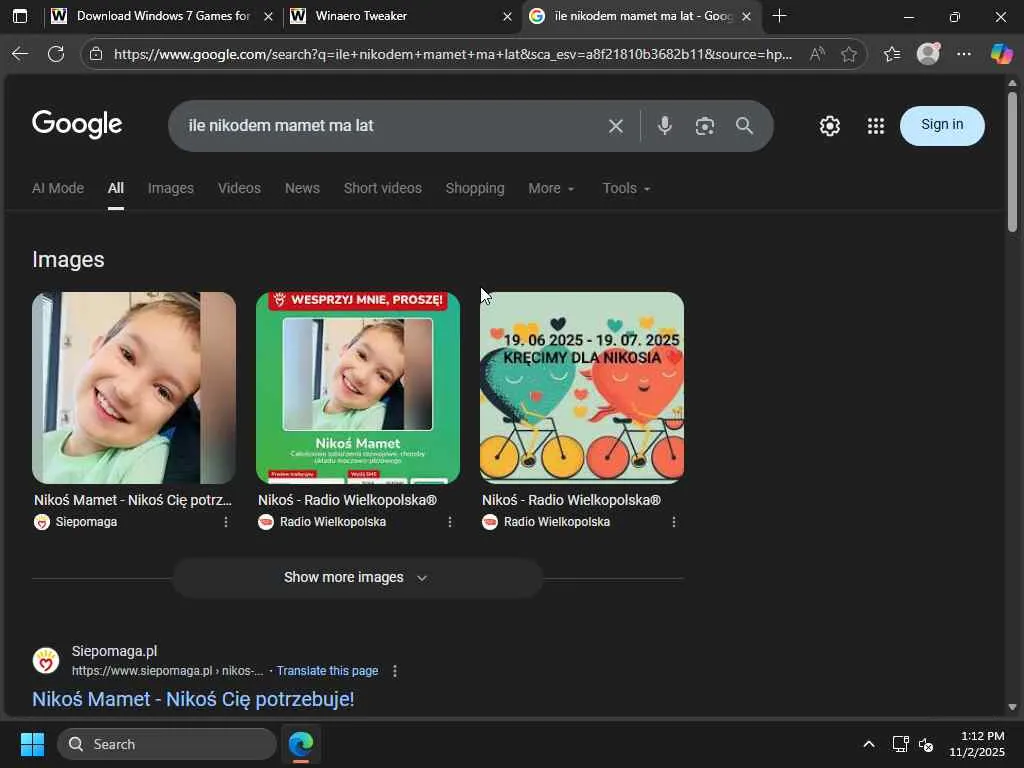1024x768 pixels.
Task: Submit search with magnifying glass icon
Action: [x=744, y=125]
